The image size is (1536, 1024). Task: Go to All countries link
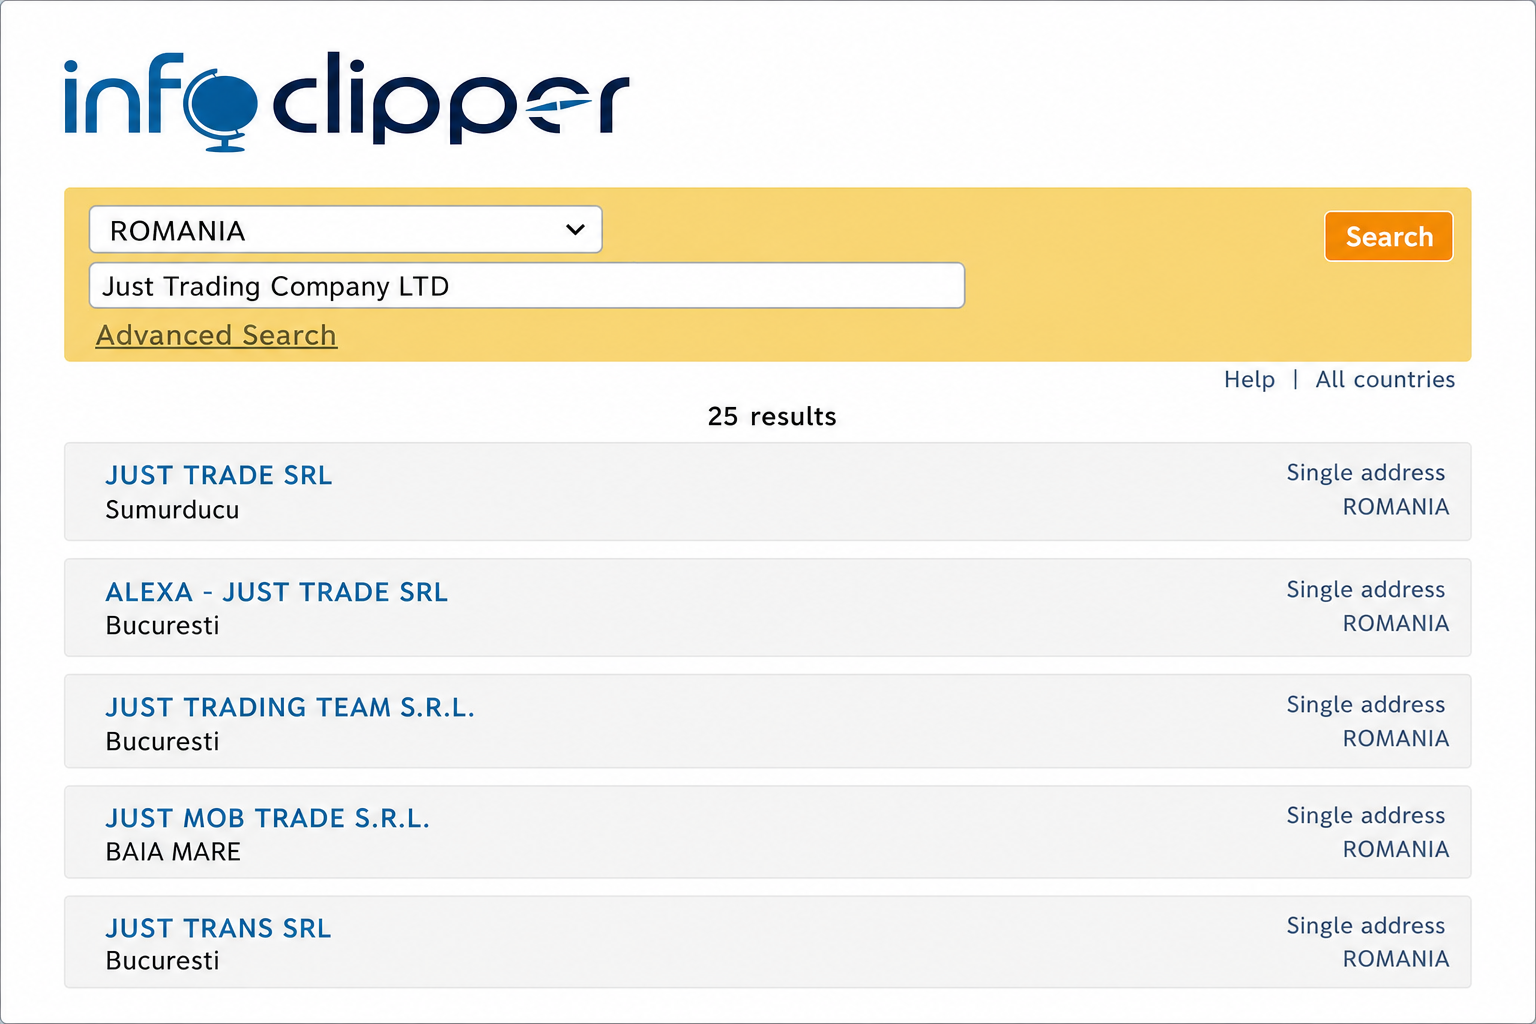(x=1385, y=380)
